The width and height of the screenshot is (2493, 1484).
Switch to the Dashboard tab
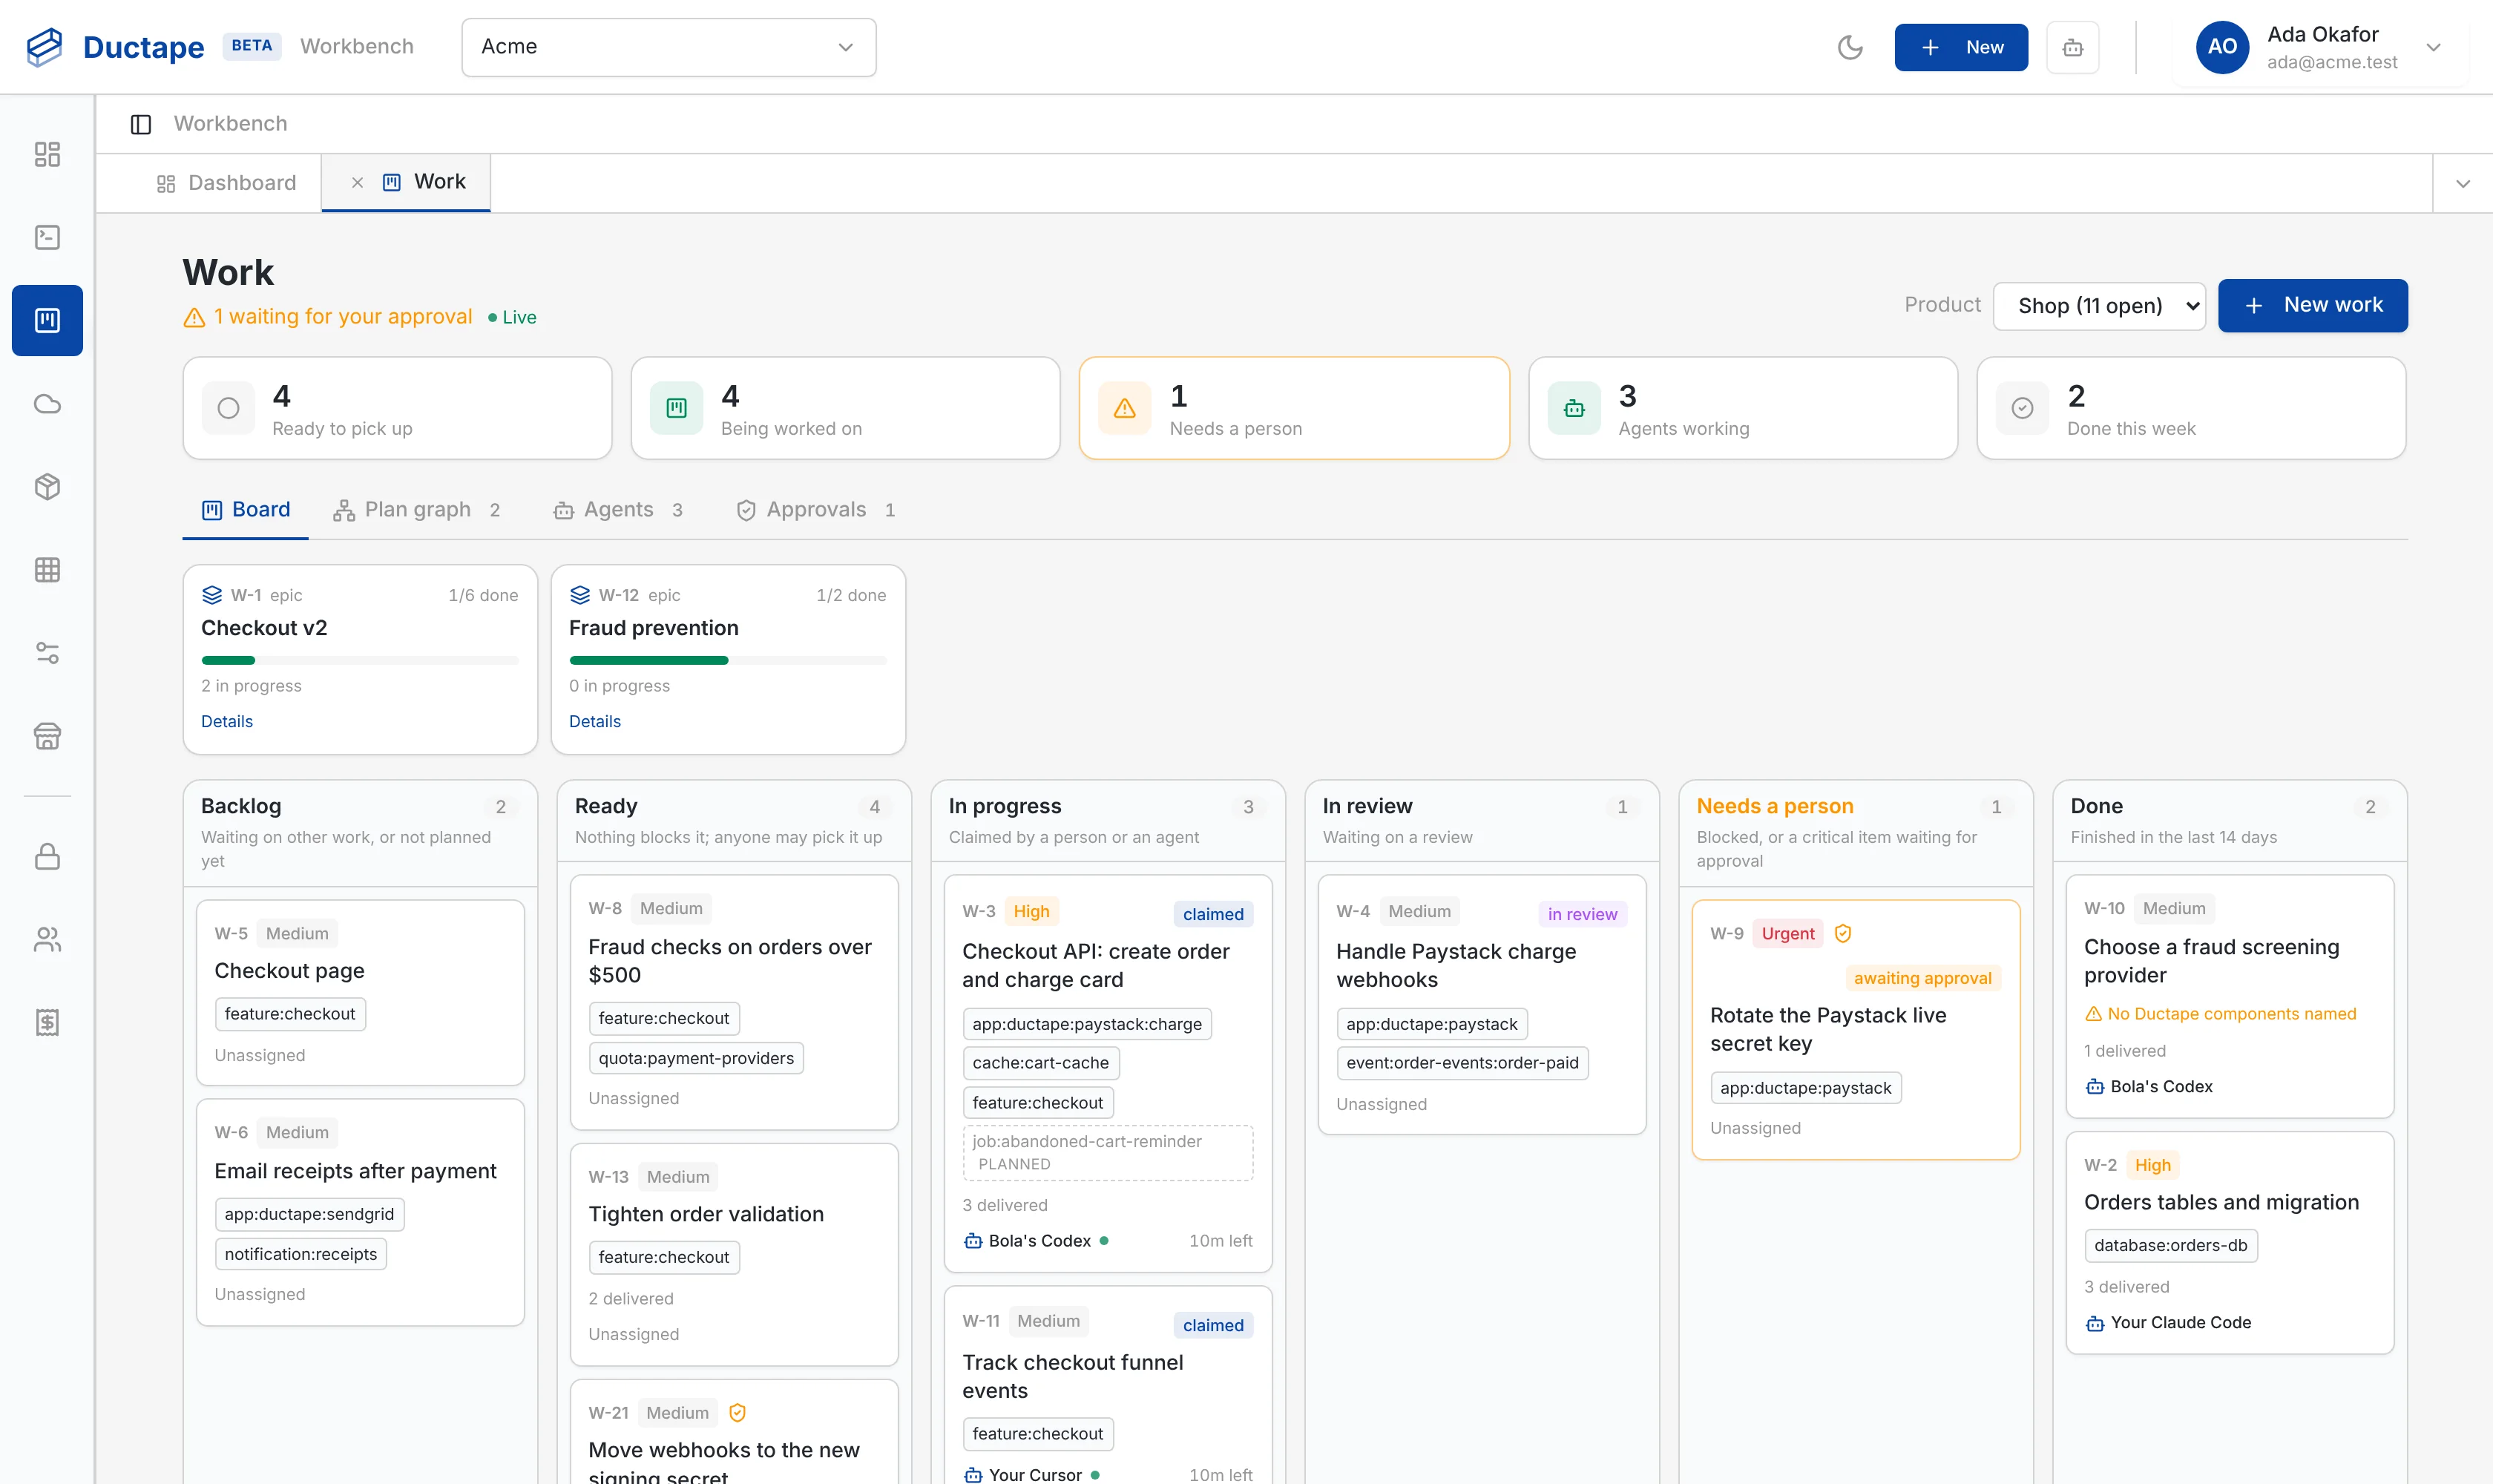(x=226, y=183)
